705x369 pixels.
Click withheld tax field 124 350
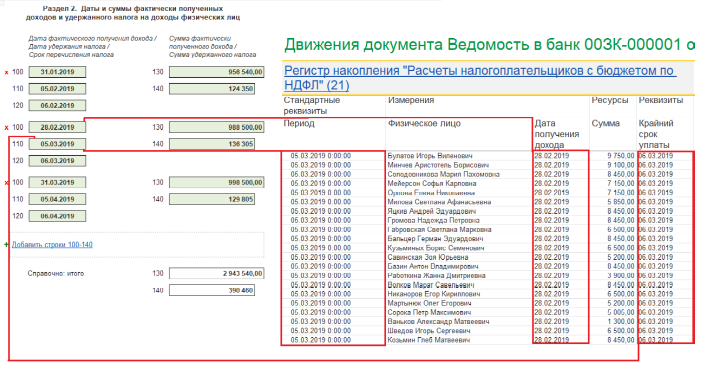point(212,89)
